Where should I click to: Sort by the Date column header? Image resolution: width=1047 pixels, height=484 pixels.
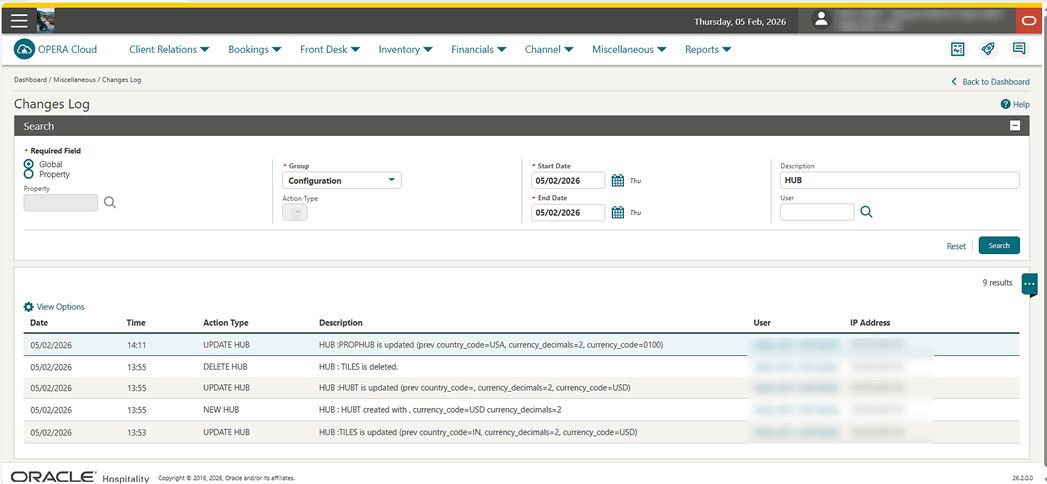(39, 322)
